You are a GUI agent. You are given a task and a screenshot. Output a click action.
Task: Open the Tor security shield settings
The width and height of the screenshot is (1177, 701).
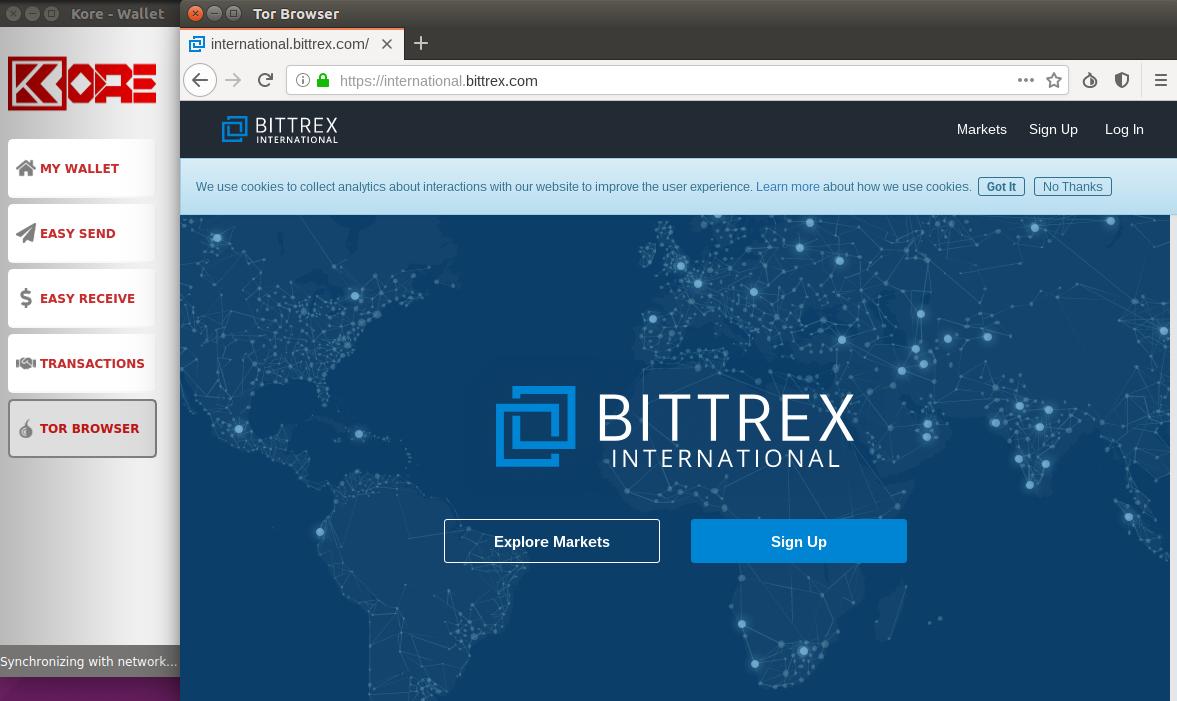click(1122, 80)
